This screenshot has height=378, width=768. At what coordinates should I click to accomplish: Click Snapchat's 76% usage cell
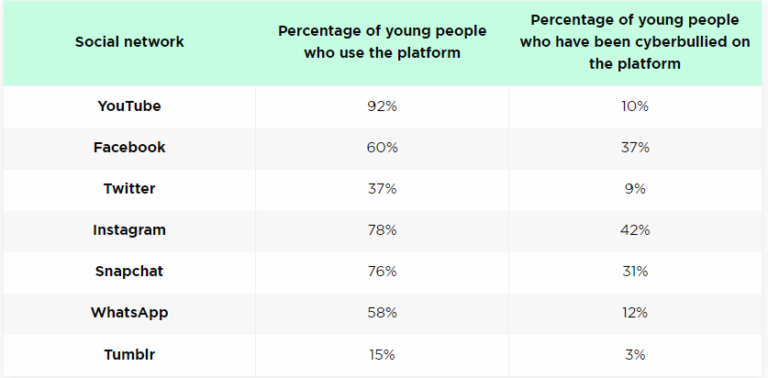coord(382,271)
